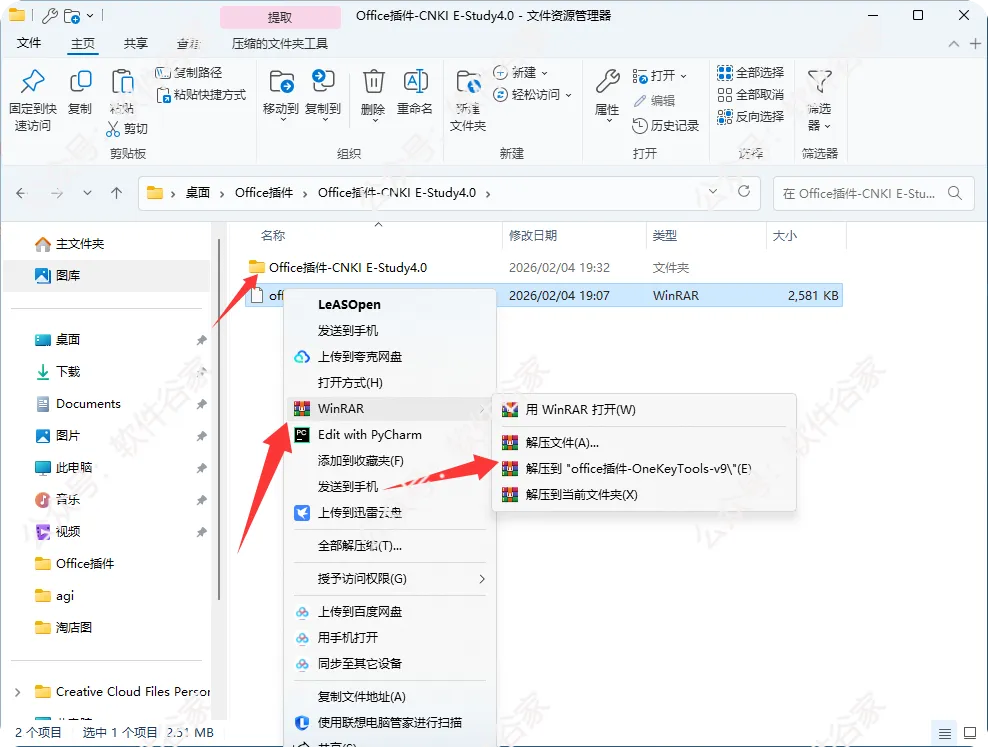988x747 pixels.
Task: Switch to the 共享 ribbon tab
Action: point(135,43)
